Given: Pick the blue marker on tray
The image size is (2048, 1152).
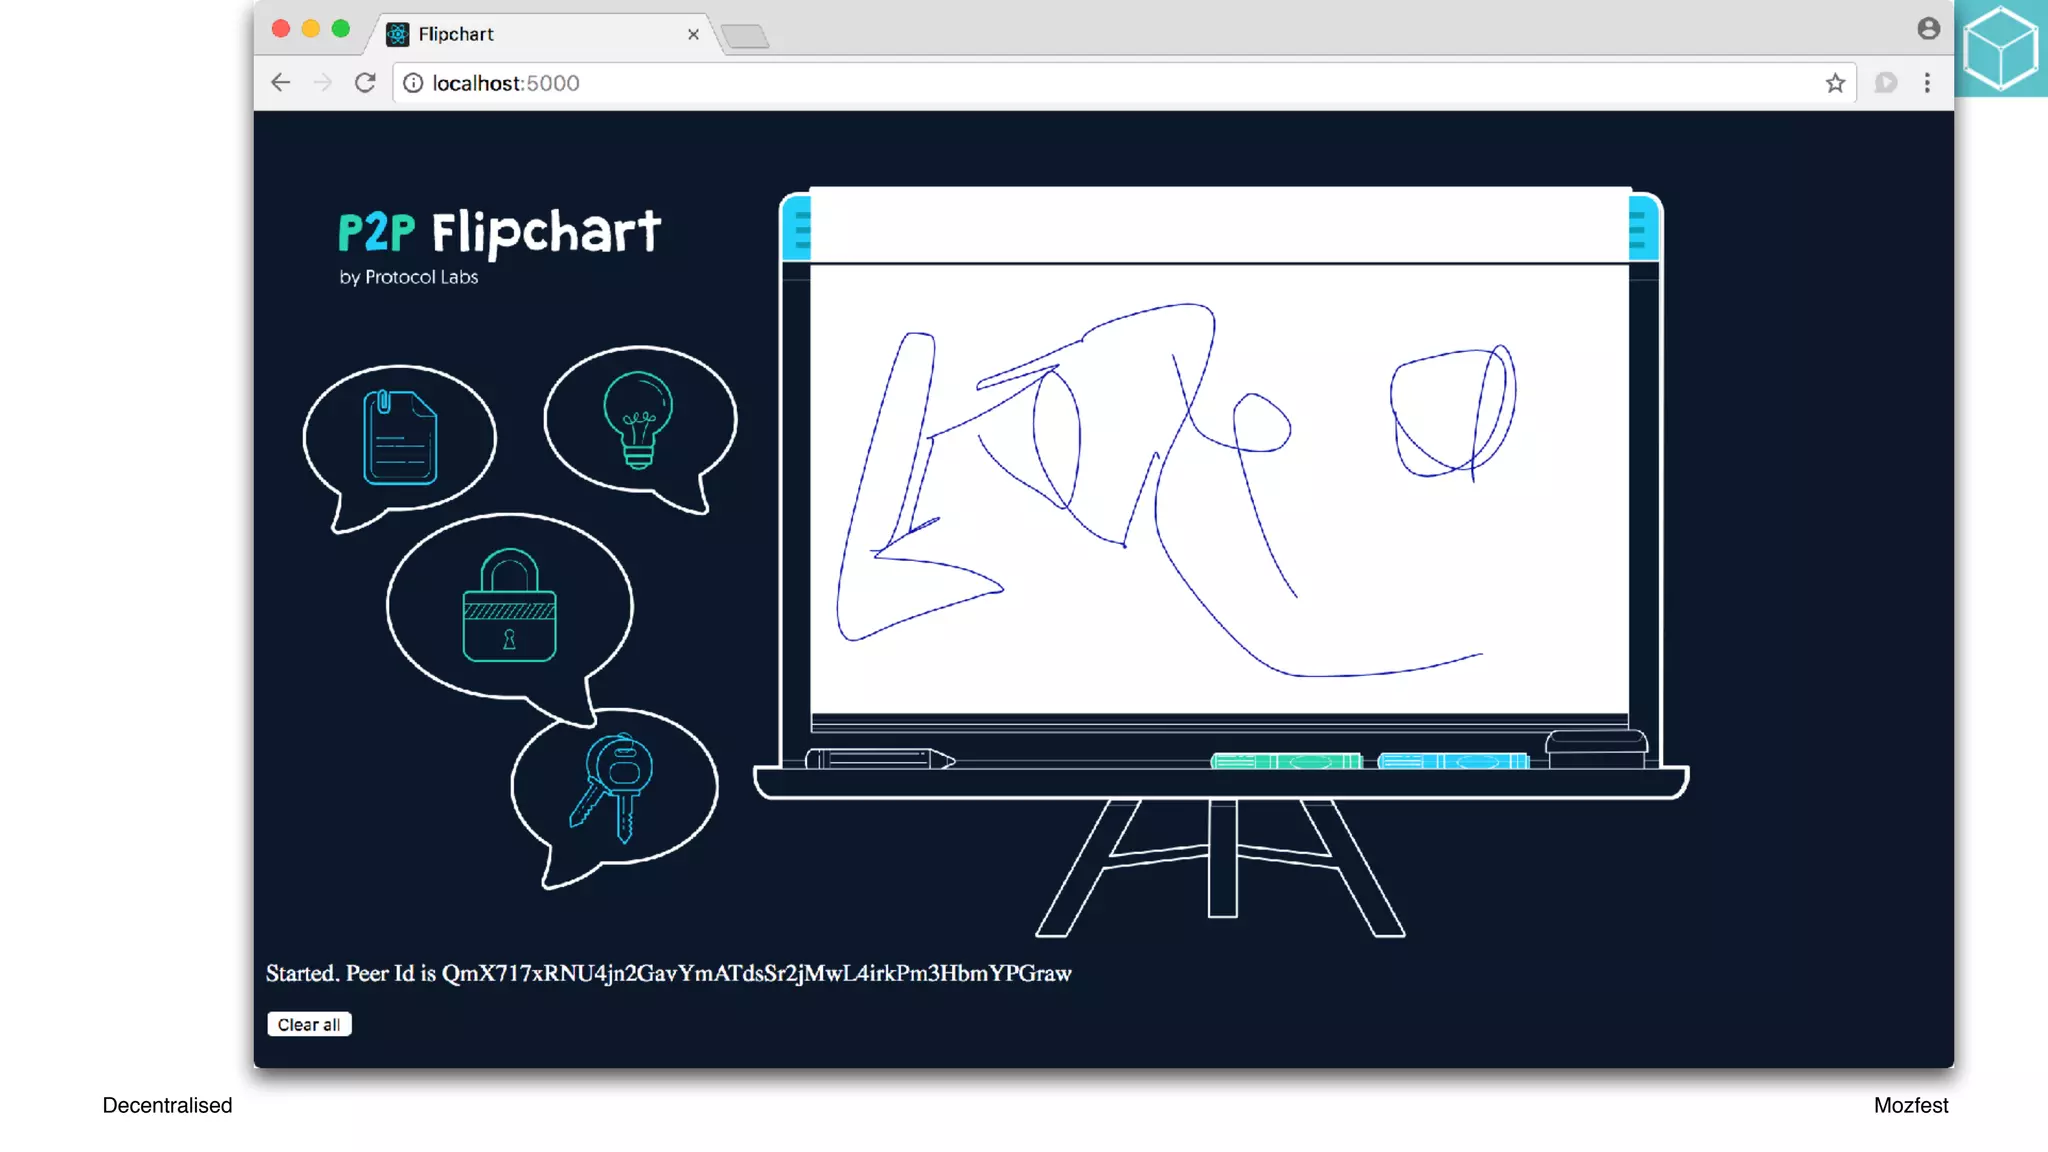Looking at the screenshot, I should [1453, 762].
